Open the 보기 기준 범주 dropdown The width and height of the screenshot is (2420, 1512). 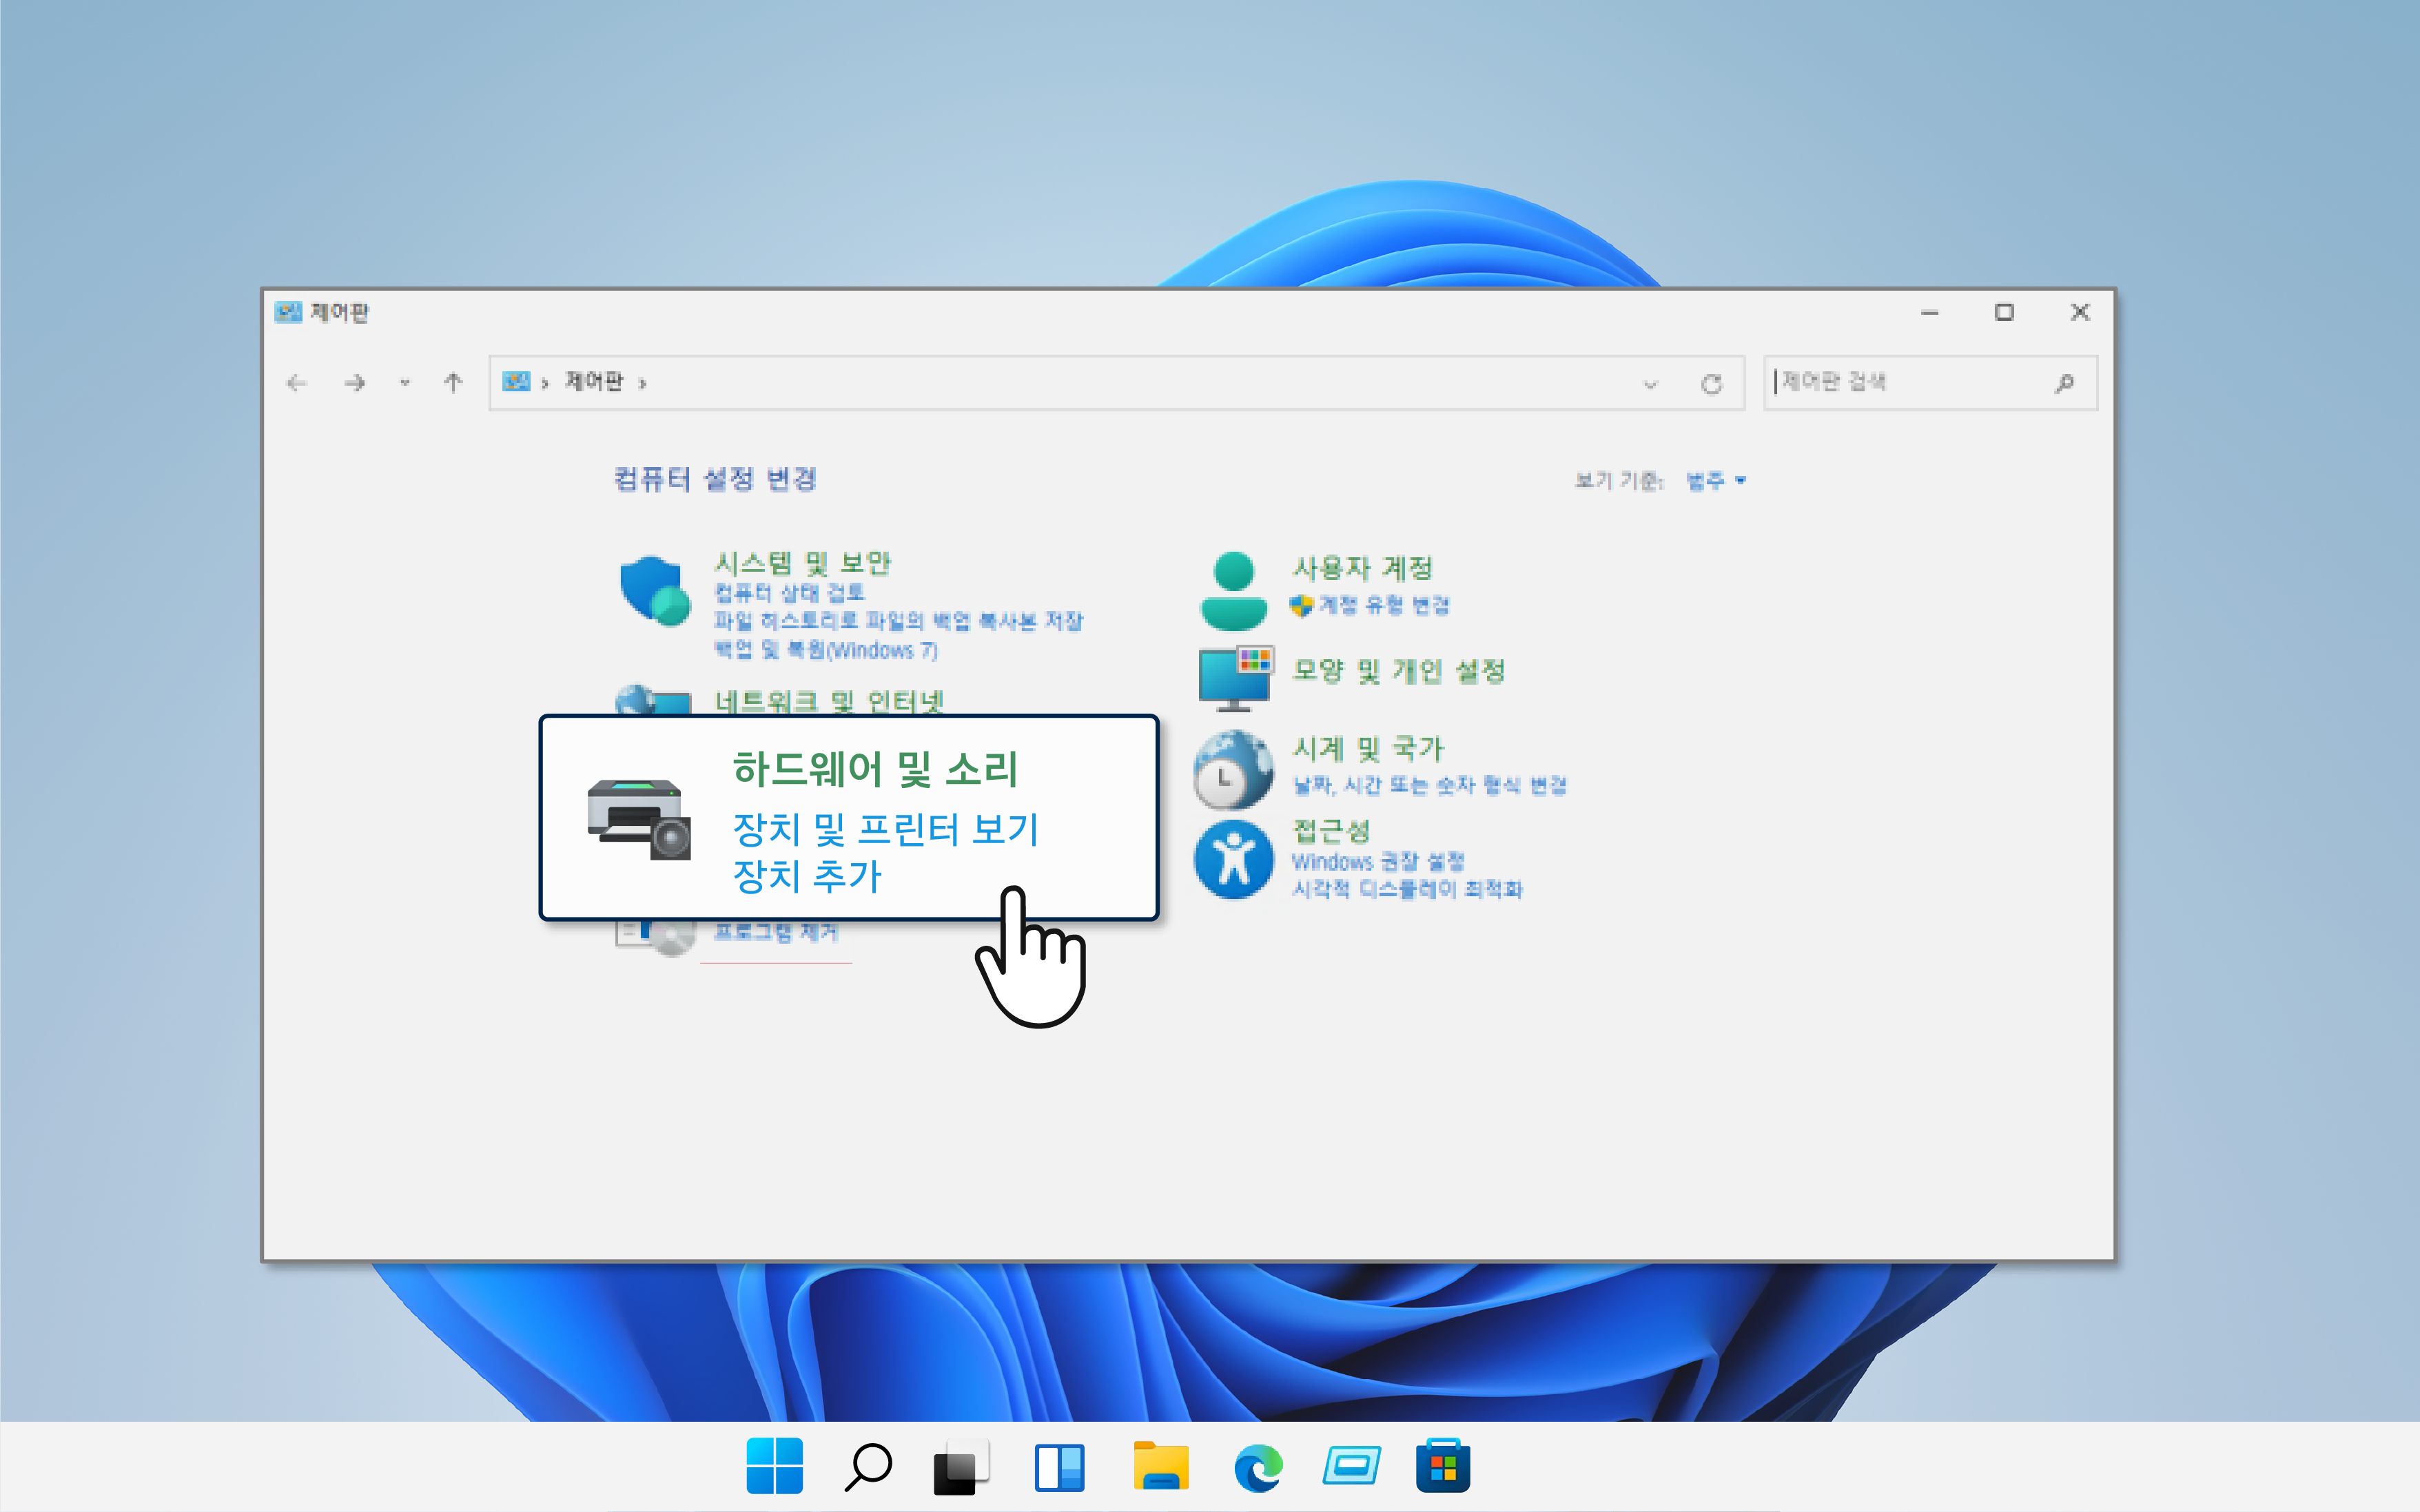(1712, 481)
